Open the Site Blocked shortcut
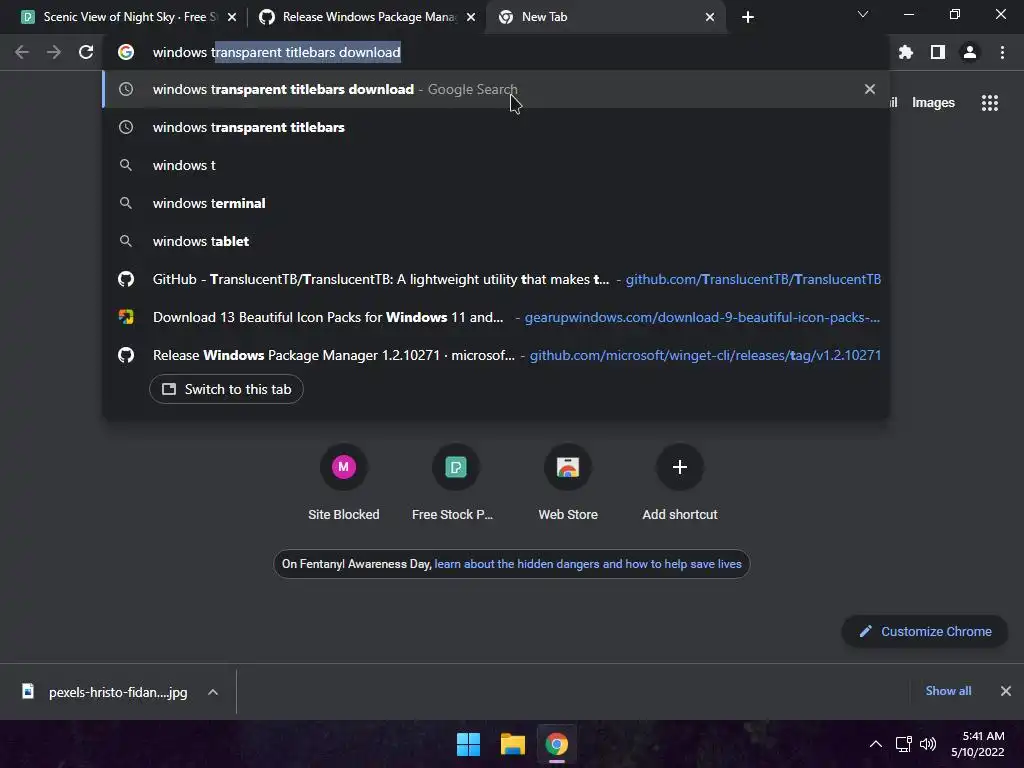Image resolution: width=1024 pixels, height=768 pixels. (x=344, y=483)
